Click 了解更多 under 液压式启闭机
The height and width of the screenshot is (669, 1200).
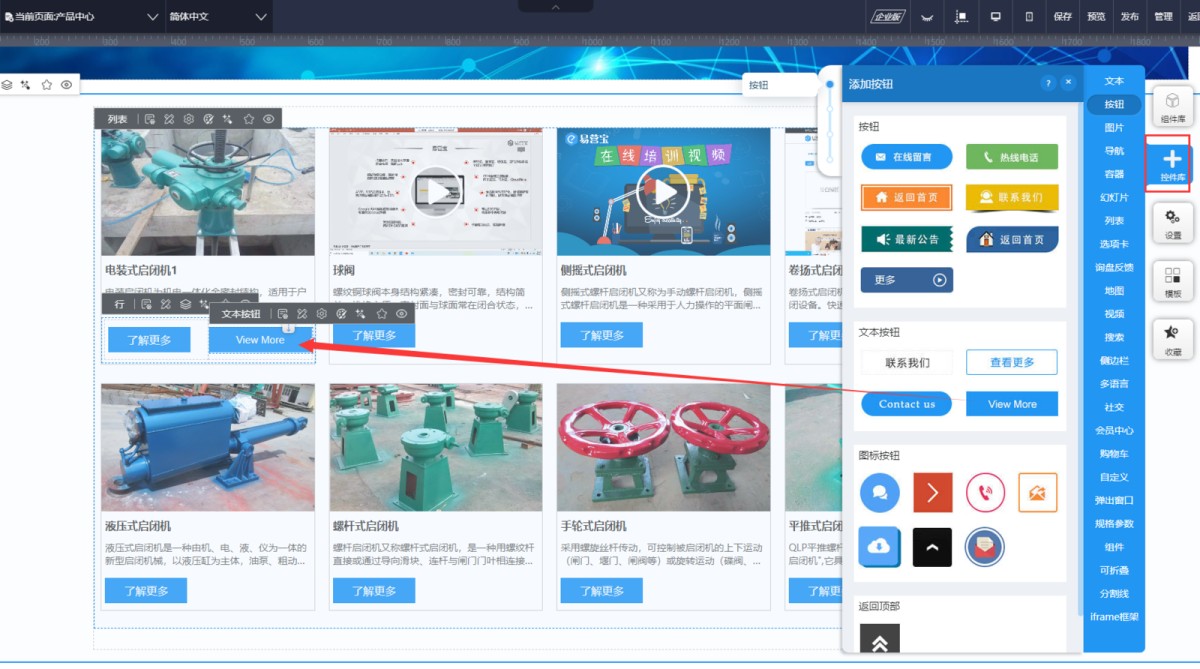[146, 590]
